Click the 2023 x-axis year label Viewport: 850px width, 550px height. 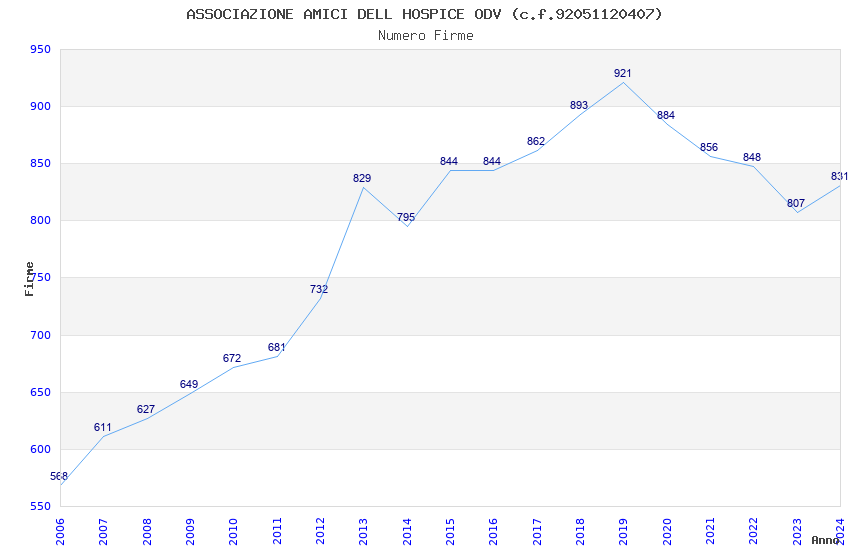coord(797,532)
